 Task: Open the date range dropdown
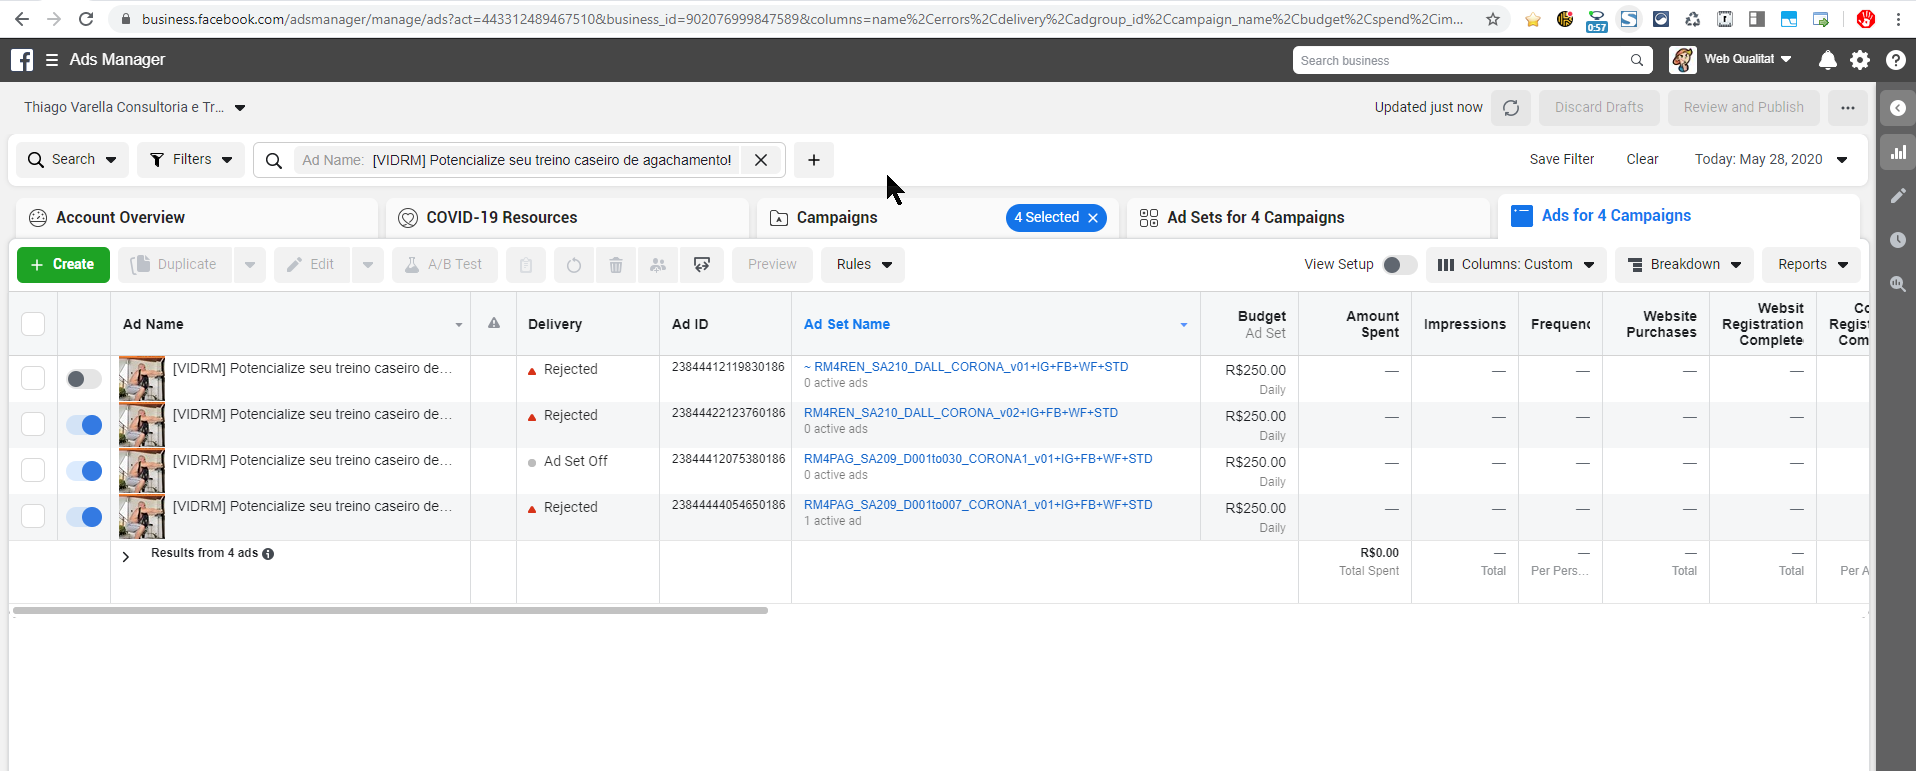click(1771, 160)
